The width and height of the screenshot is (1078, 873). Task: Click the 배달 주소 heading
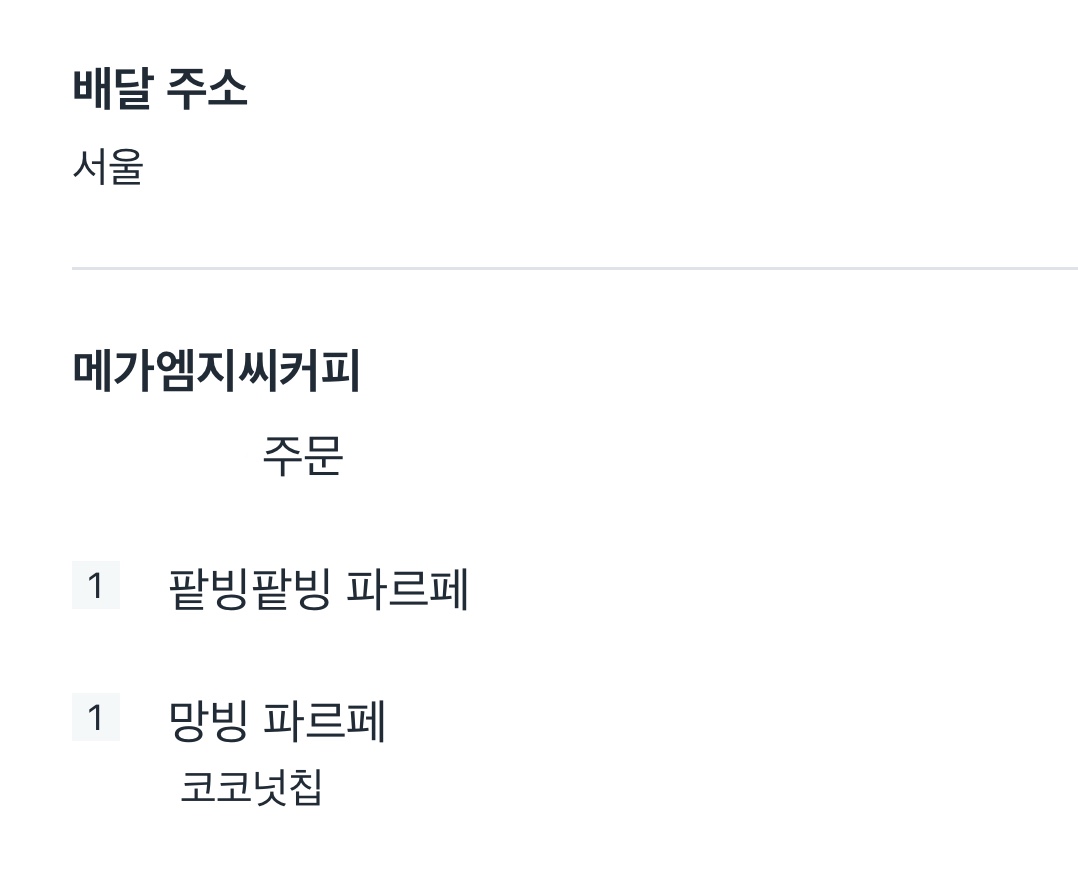160,89
